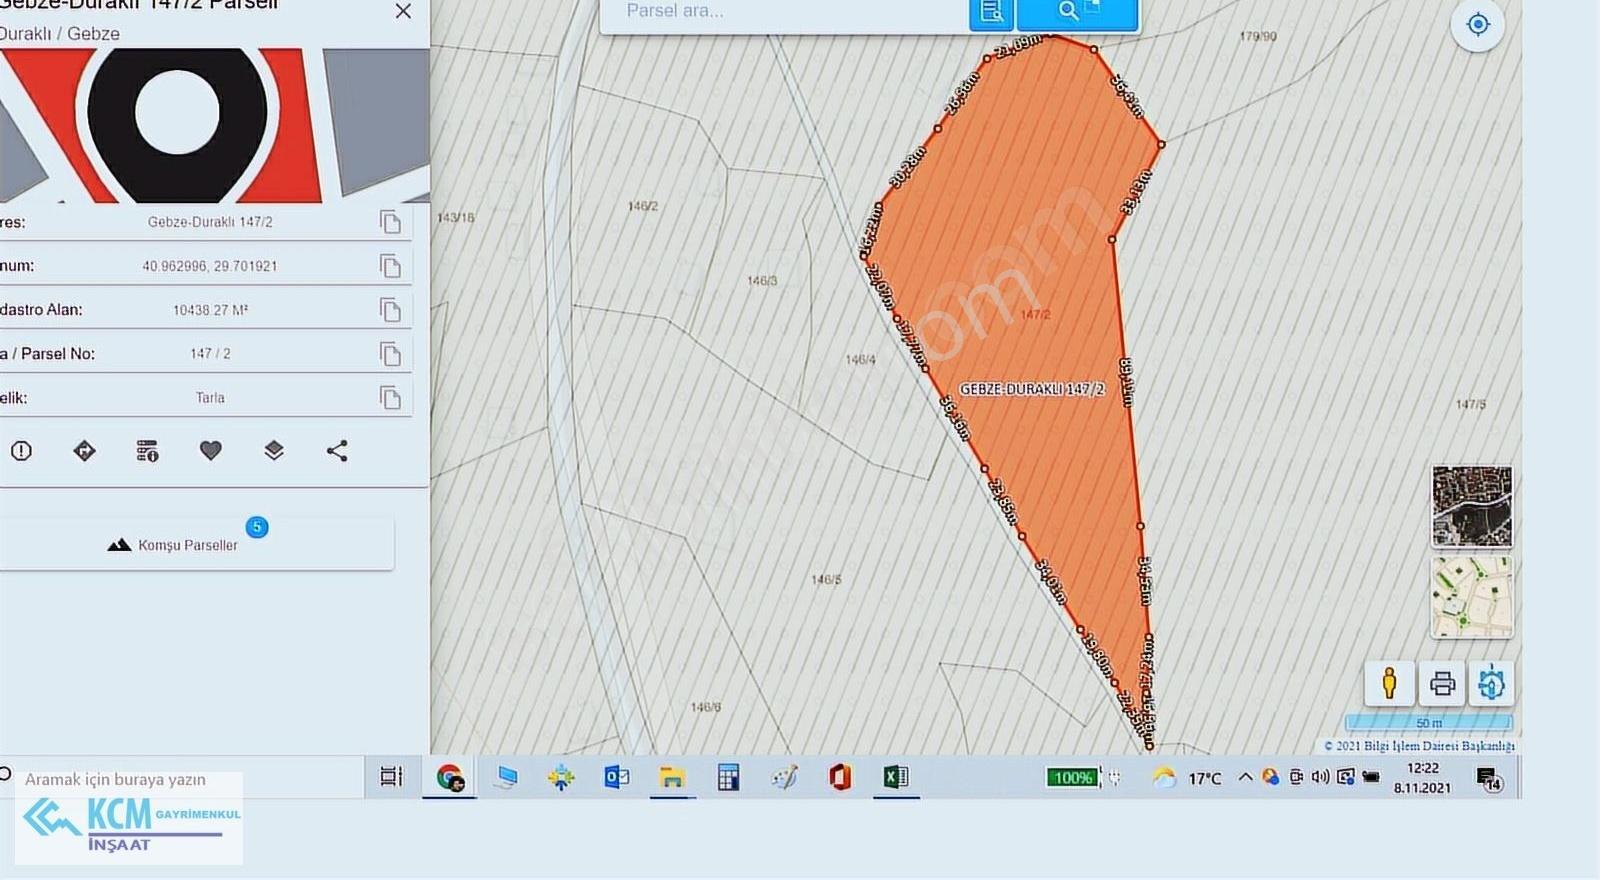Click parcel 179/90 label on the map
This screenshot has height=880, width=1600.
(x=1258, y=36)
